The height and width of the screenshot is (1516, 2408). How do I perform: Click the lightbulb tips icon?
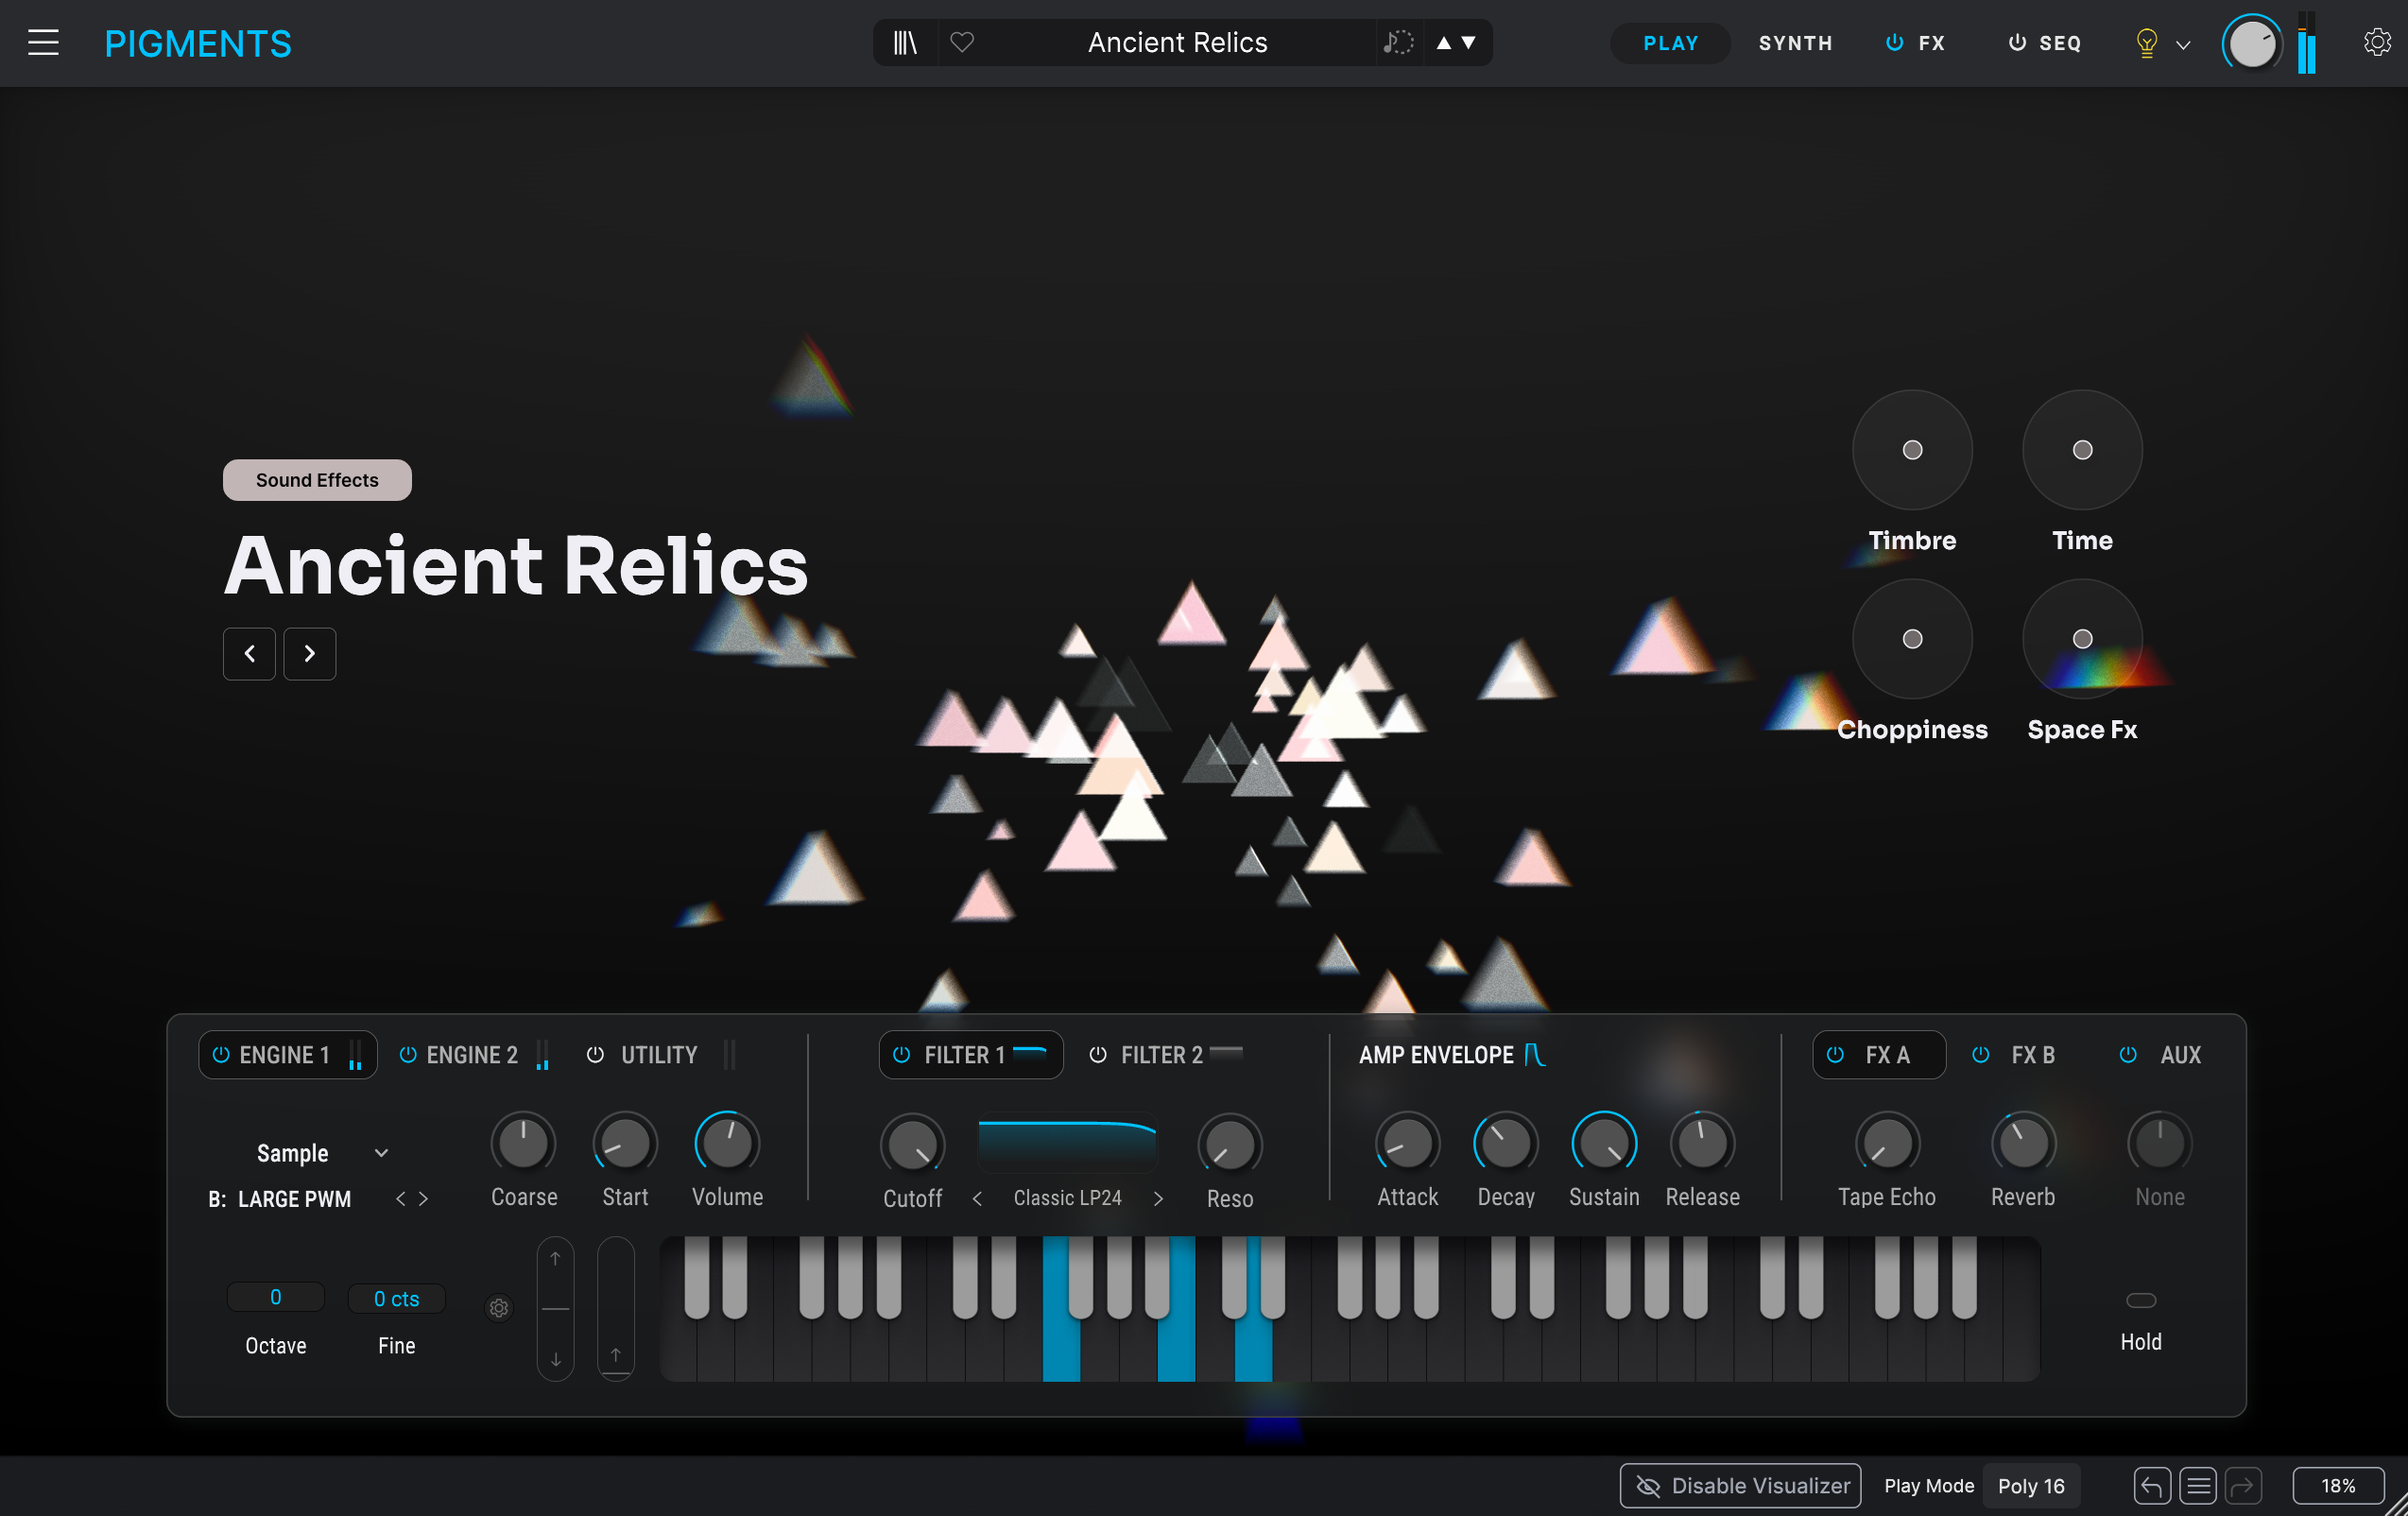point(2146,43)
